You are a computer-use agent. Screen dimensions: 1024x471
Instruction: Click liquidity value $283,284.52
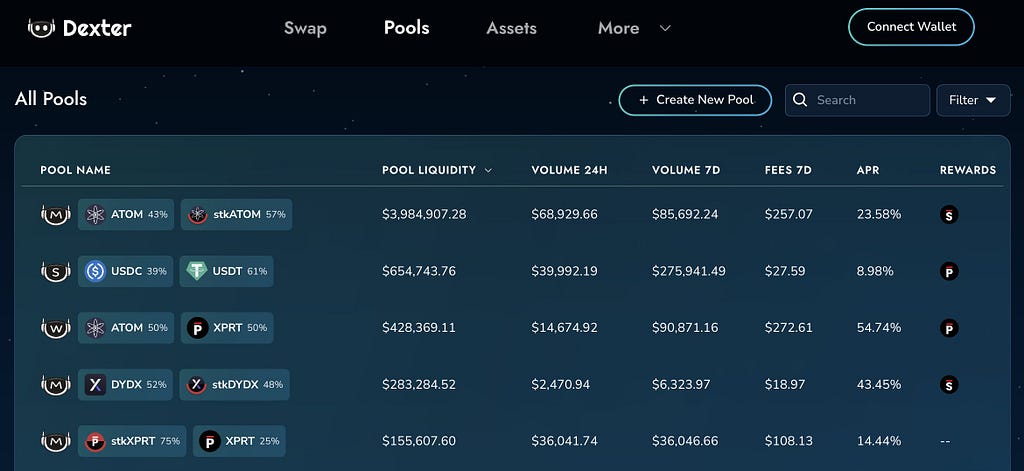tap(419, 385)
